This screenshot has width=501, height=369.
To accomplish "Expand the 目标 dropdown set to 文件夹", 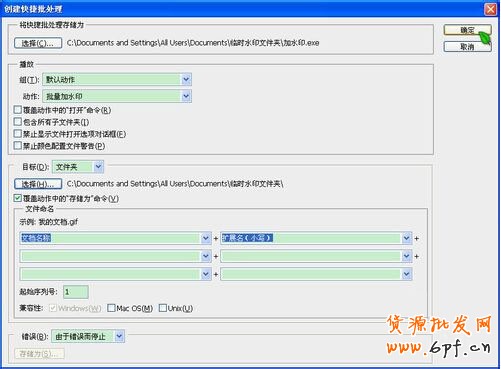I will [78, 167].
